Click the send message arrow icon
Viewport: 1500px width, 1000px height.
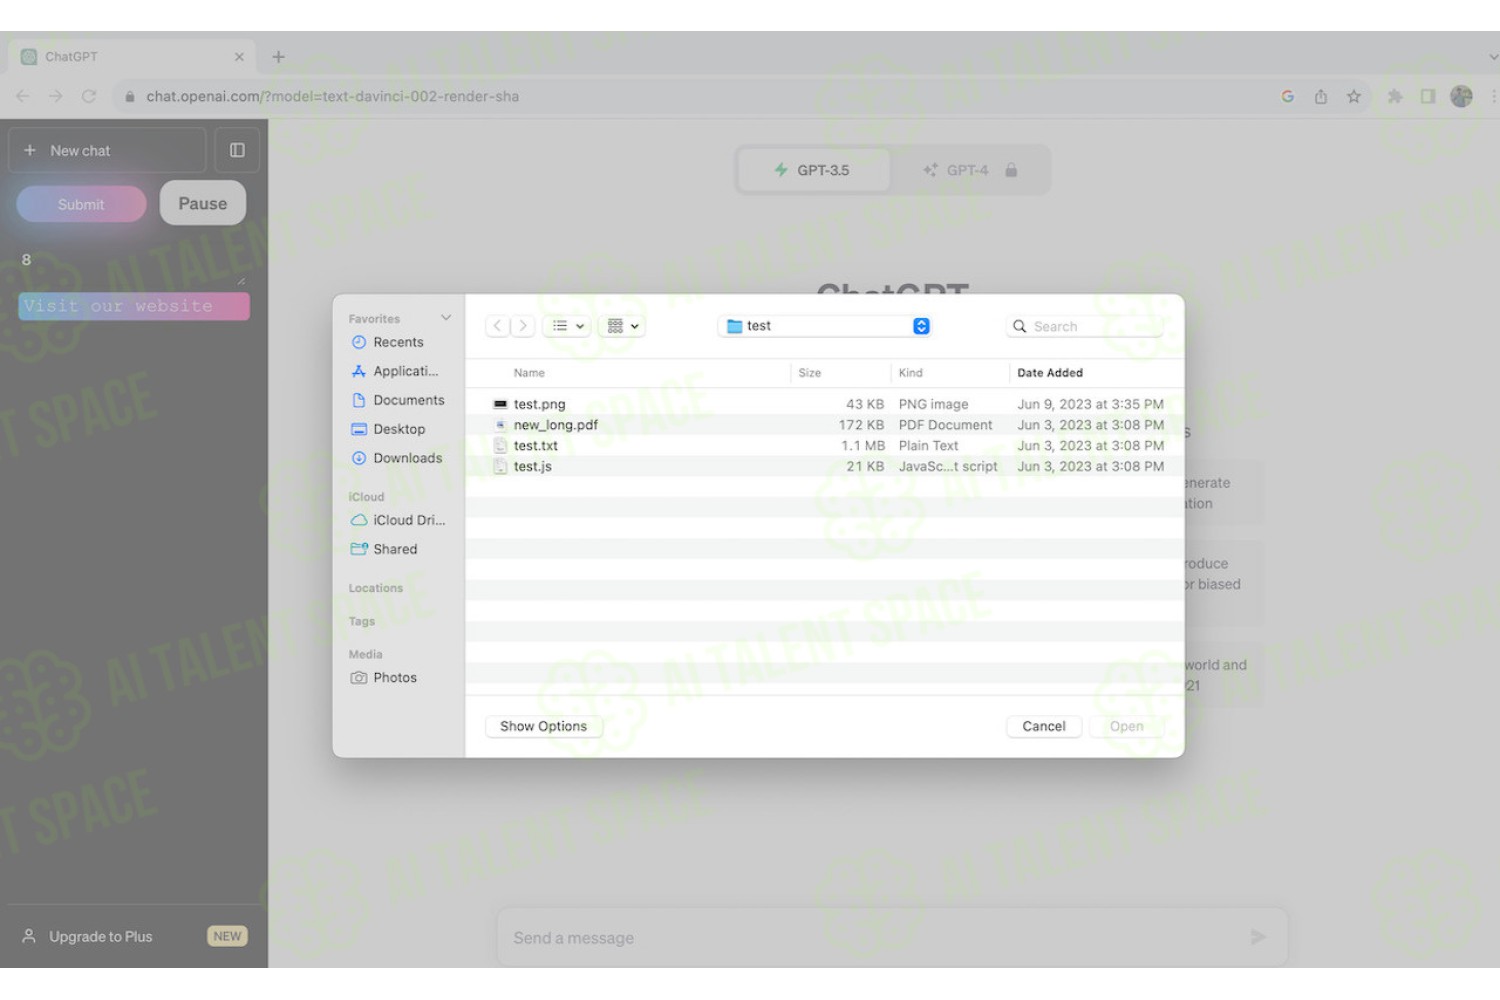(x=1258, y=937)
